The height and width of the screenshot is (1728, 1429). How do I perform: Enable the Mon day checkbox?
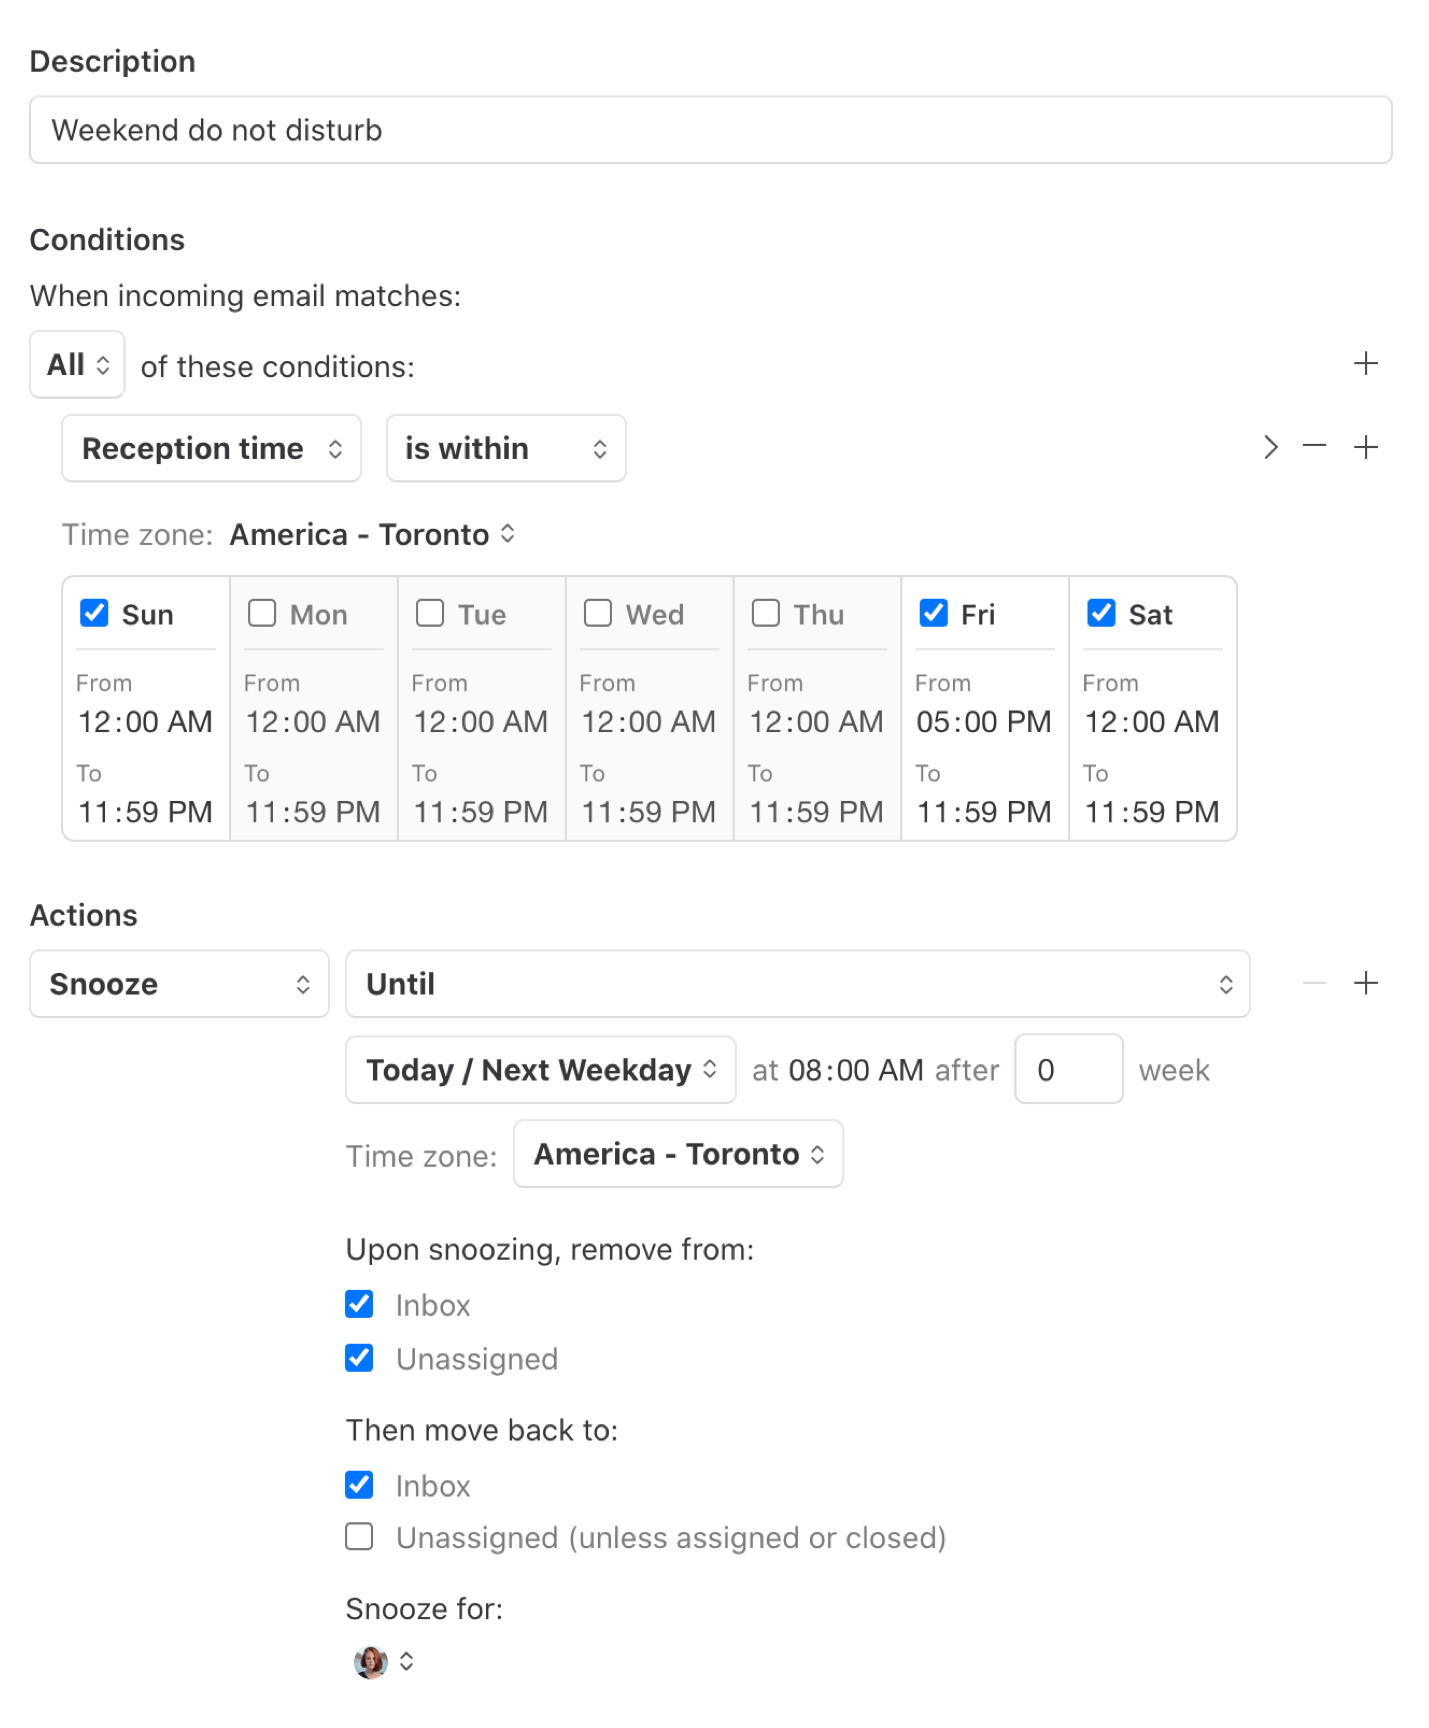pyautogui.click(x=262, y=613)
